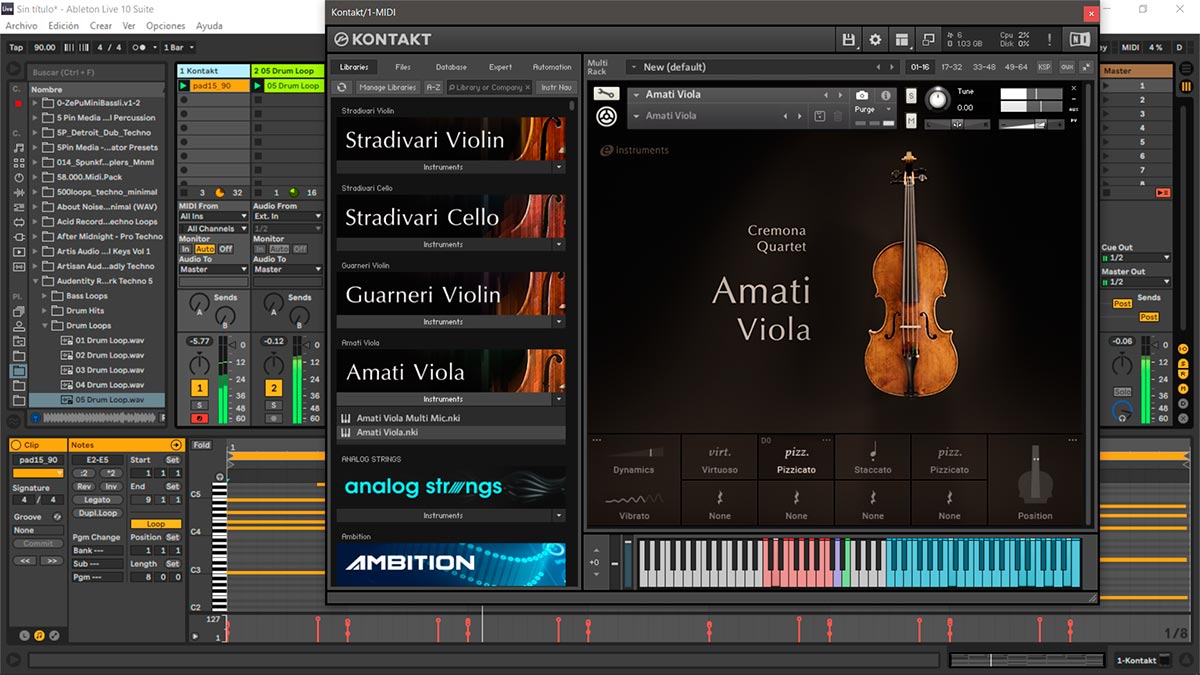Switch to the Files tab in Kontakt
This screenshot has height=675, width=1200.
[403, 67]
